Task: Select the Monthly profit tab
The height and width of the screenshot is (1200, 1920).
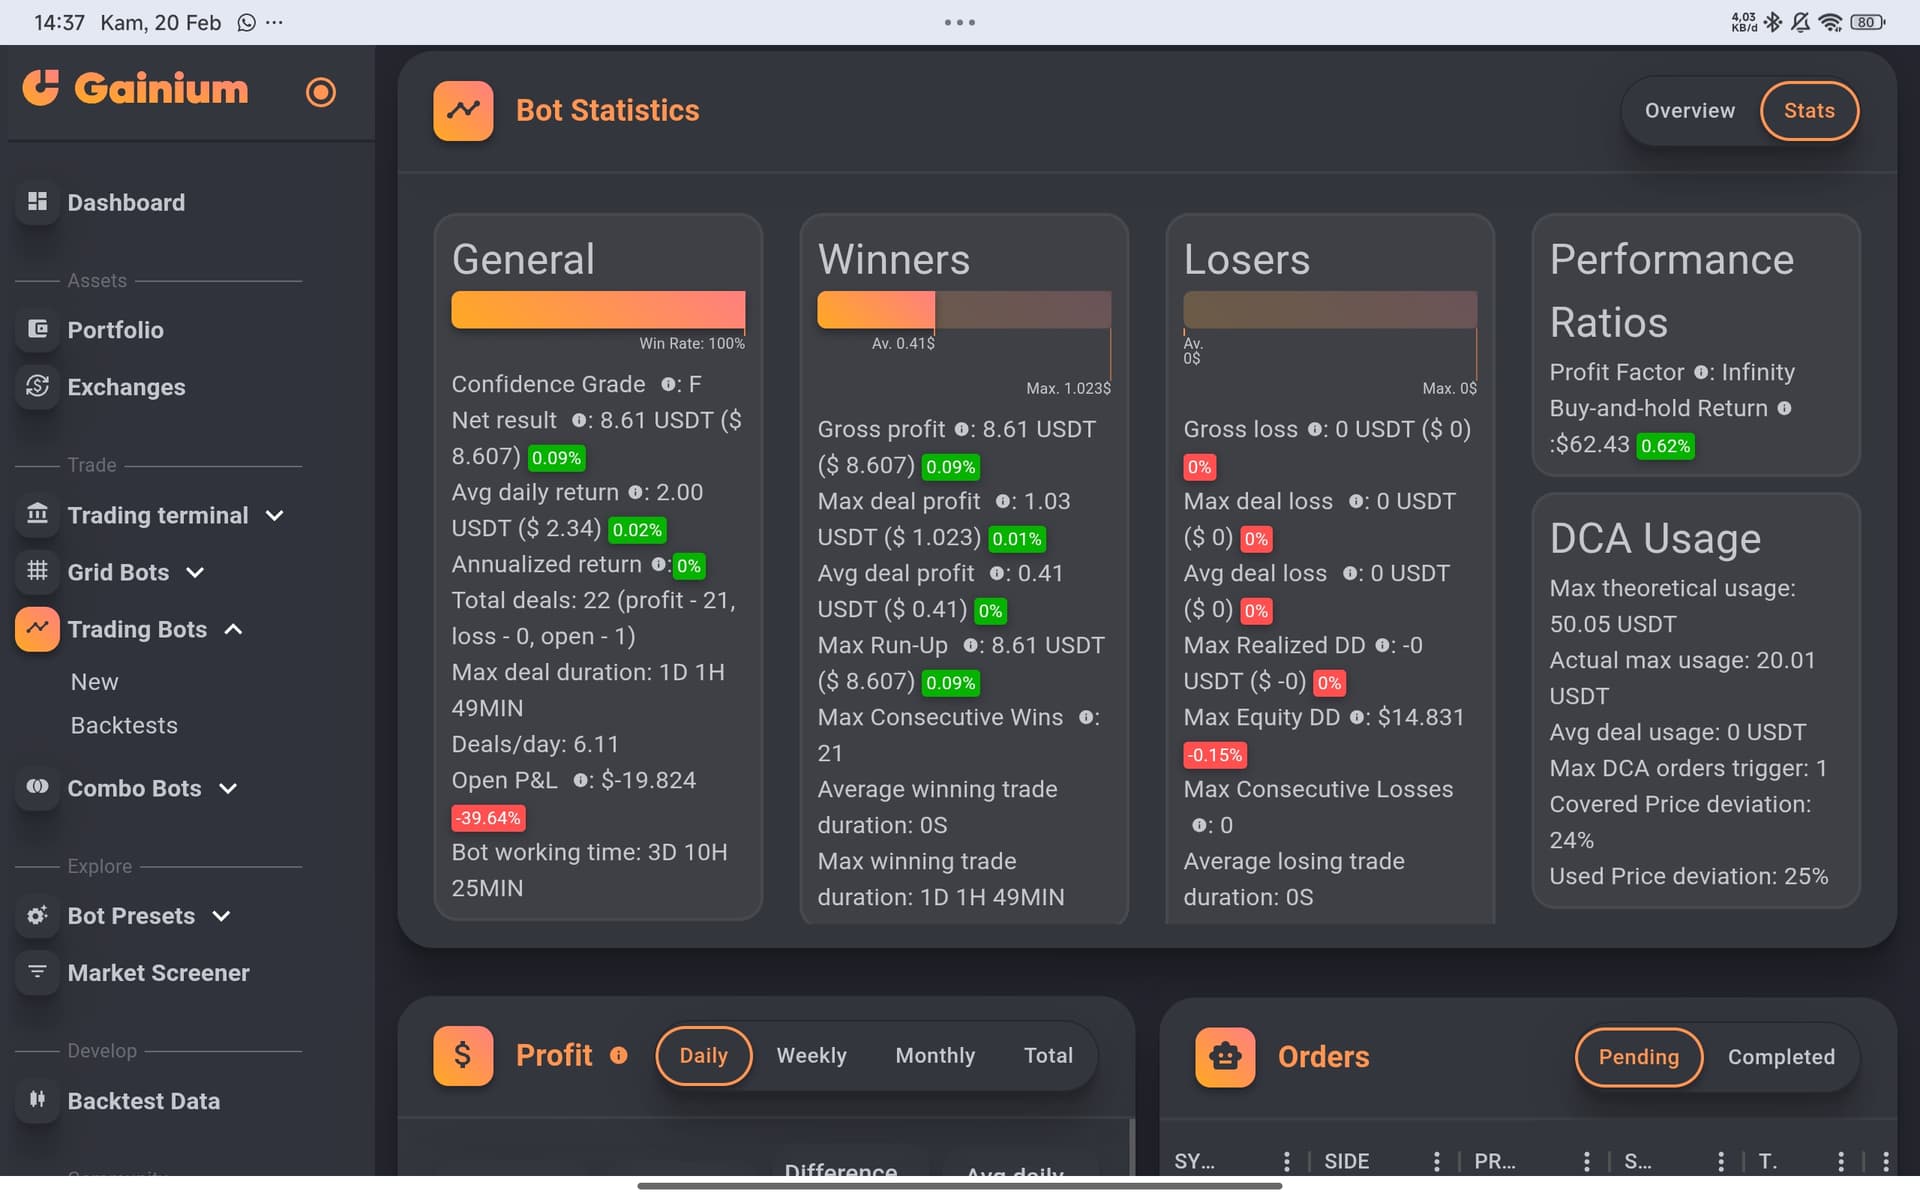Action: tap(935, 1055)
